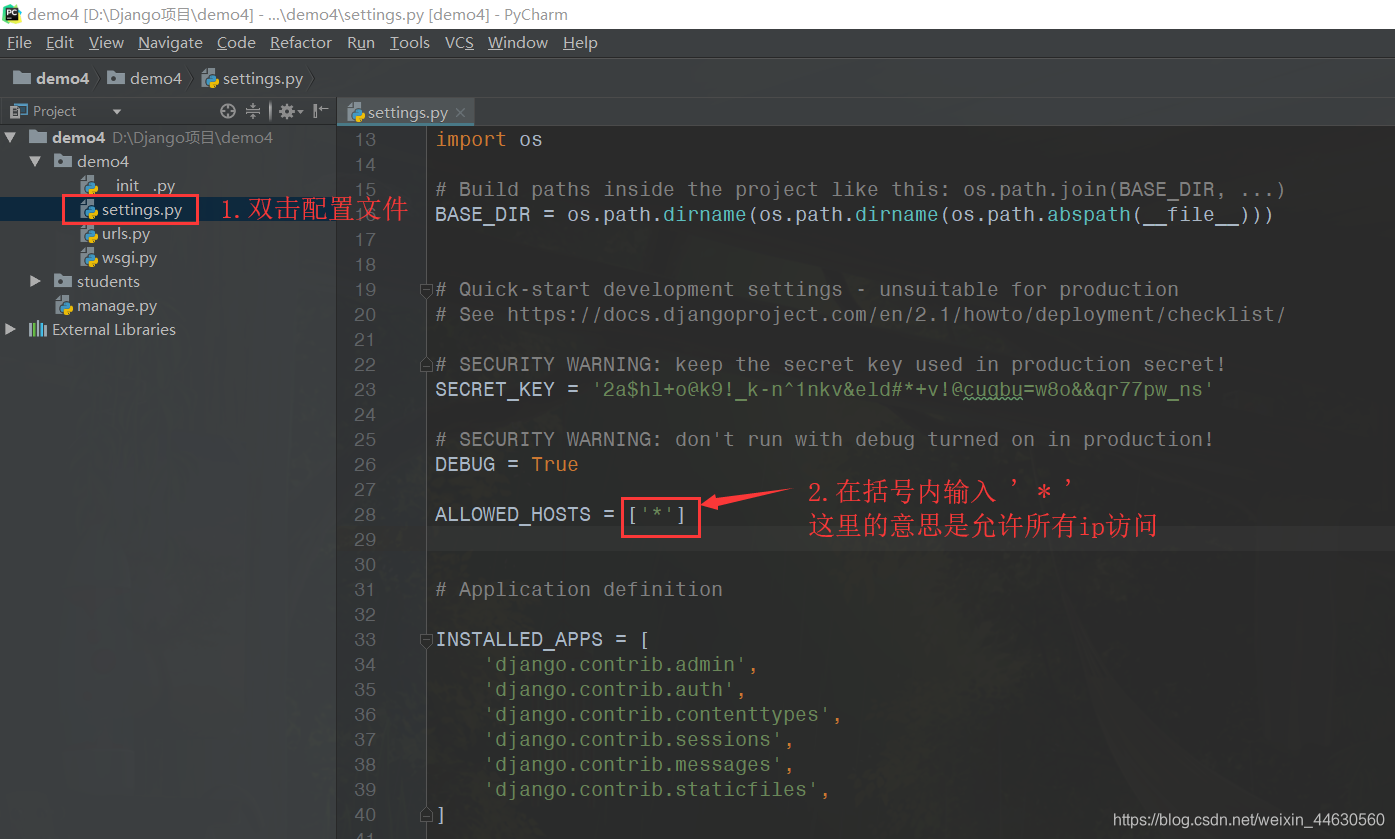The width and height of the screenshot is (1395, 839).
Task: Click root demo4 breadcrumb
Action: point(51,78)
